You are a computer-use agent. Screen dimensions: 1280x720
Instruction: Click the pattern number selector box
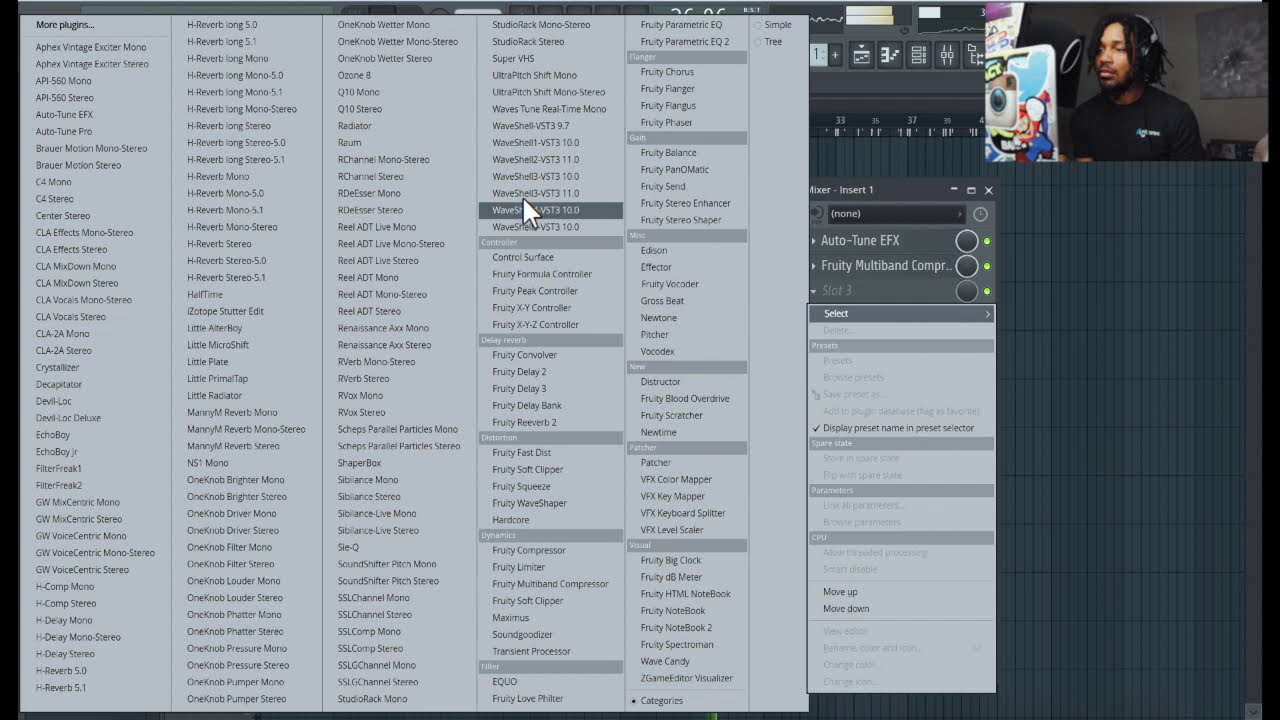[x=818, y=55]
